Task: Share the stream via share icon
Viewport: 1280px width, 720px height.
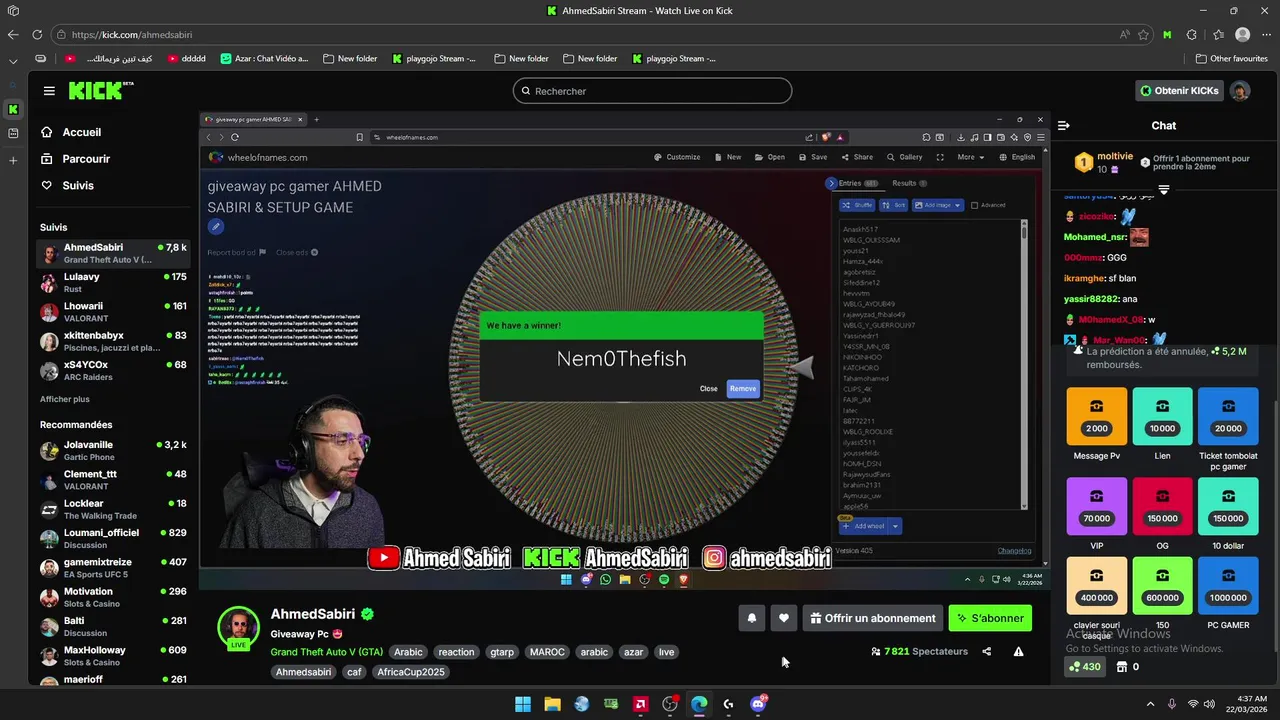Action: pyautogui.click(x=987, y=652)
